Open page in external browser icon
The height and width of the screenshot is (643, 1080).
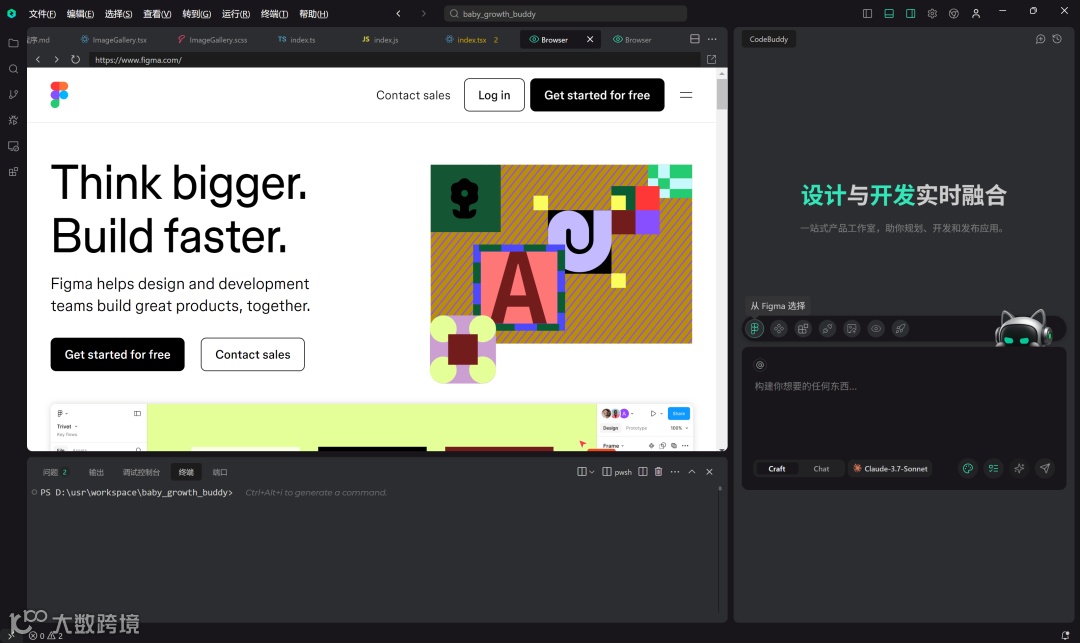click(712, 59)
